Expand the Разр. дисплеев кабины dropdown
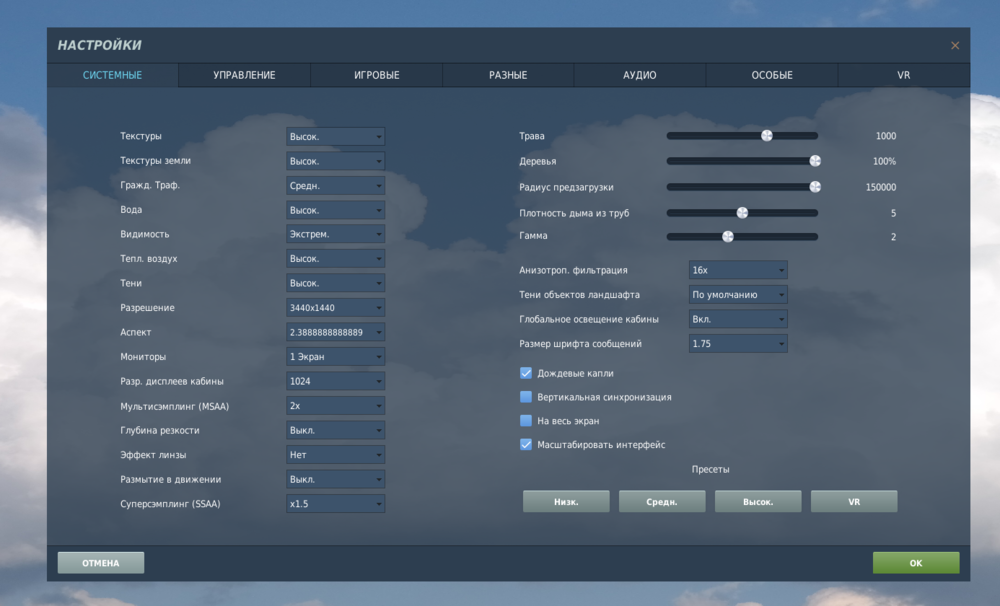Screen dimensions: 1000x606 click(335, 381)
